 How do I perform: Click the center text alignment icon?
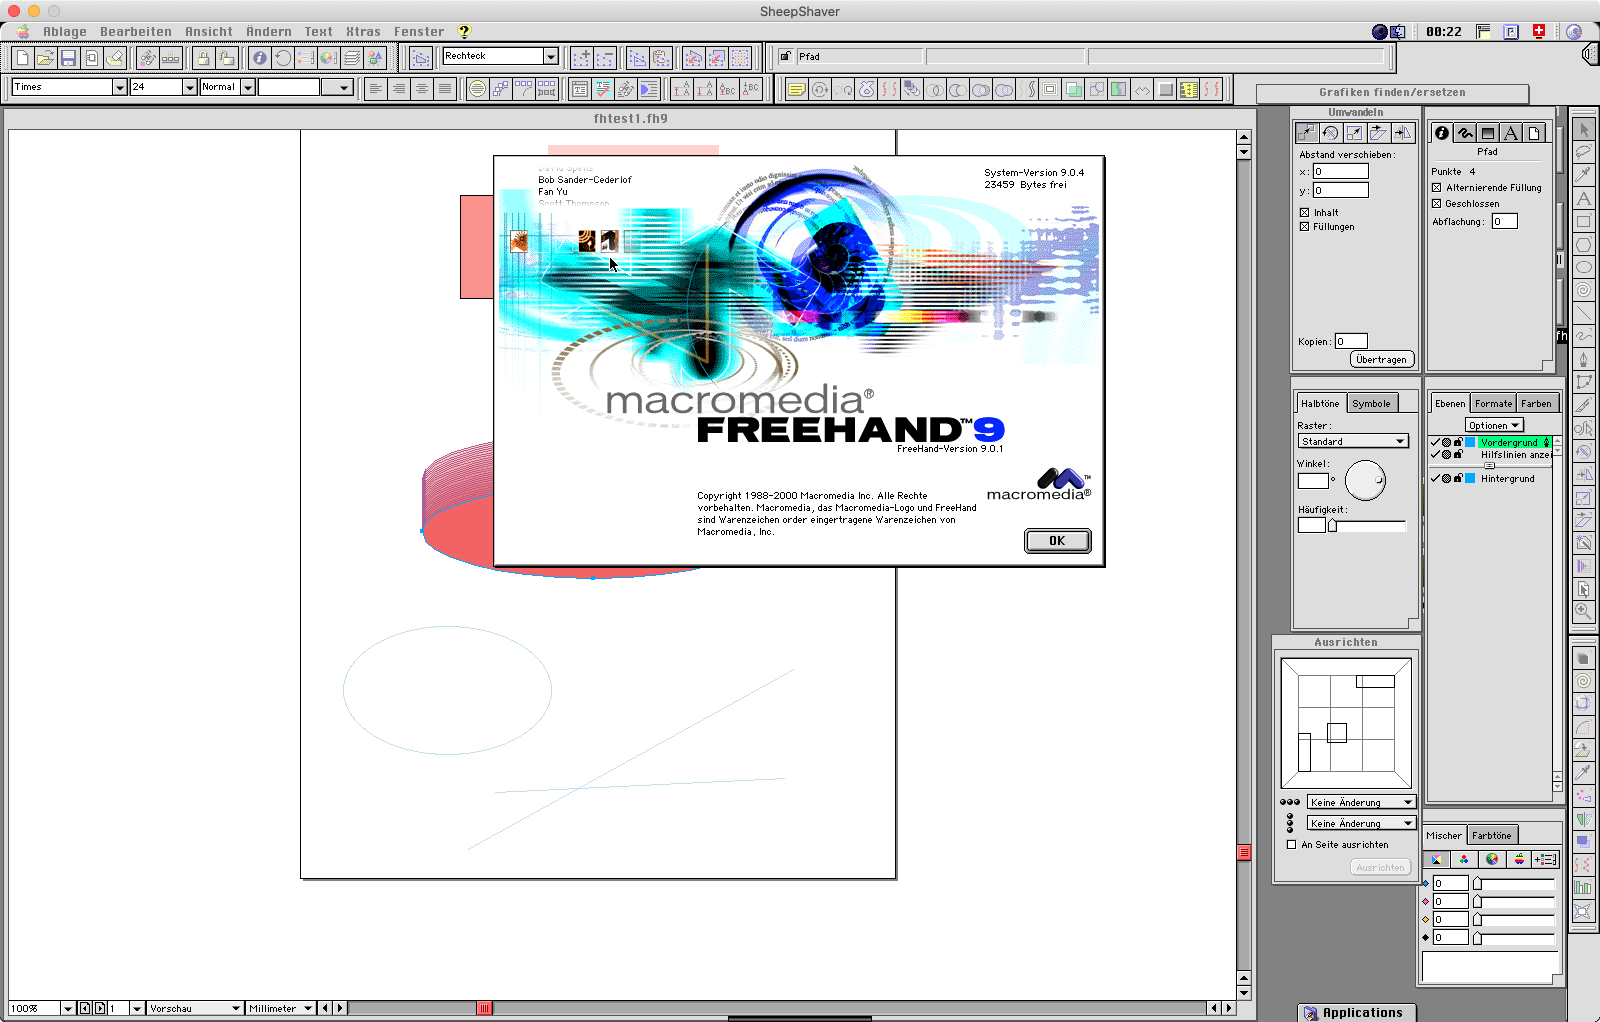point(422,89)
